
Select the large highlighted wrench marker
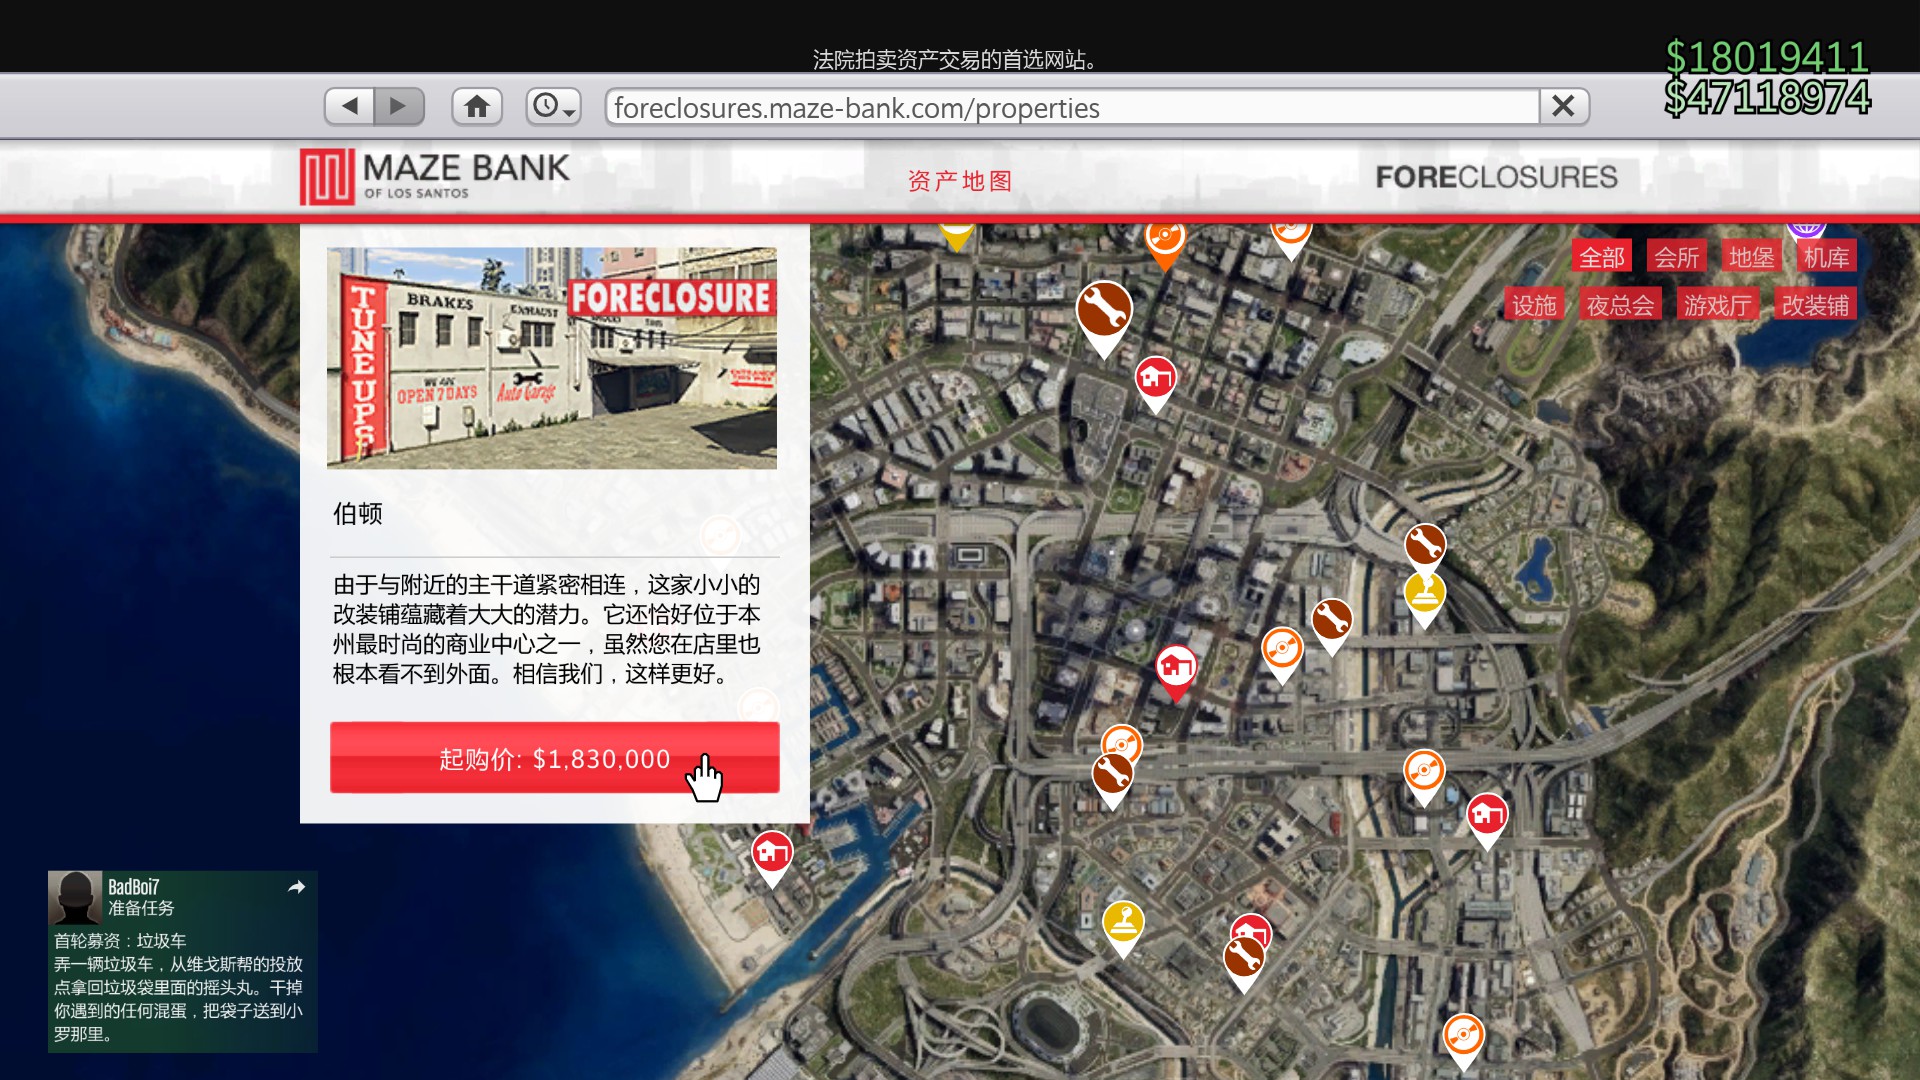[1104, 313]
